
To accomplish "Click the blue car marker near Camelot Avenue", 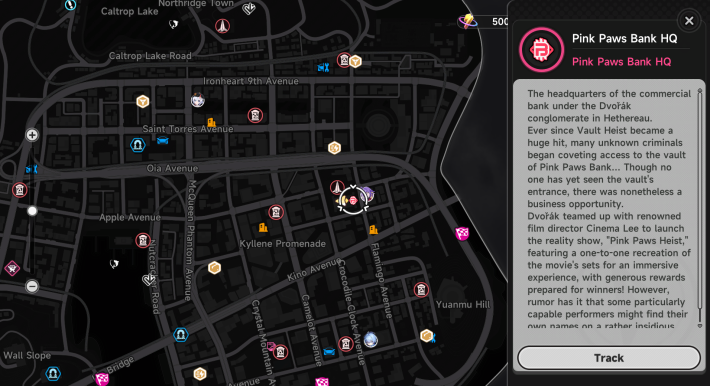I will [329, 352].
